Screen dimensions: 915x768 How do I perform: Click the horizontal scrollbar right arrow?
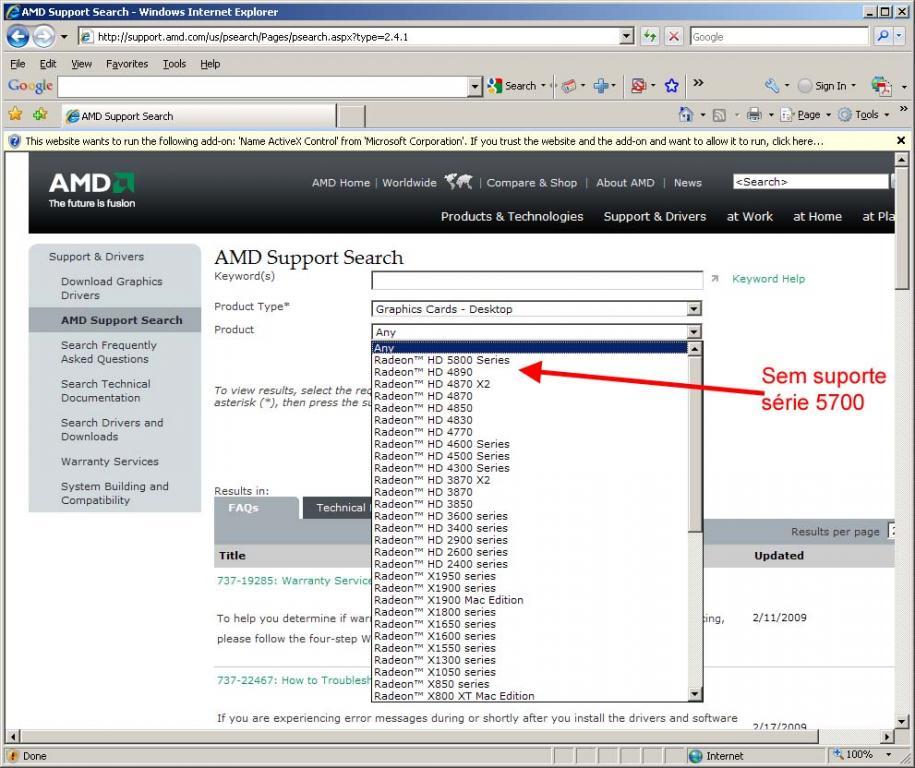887,736
